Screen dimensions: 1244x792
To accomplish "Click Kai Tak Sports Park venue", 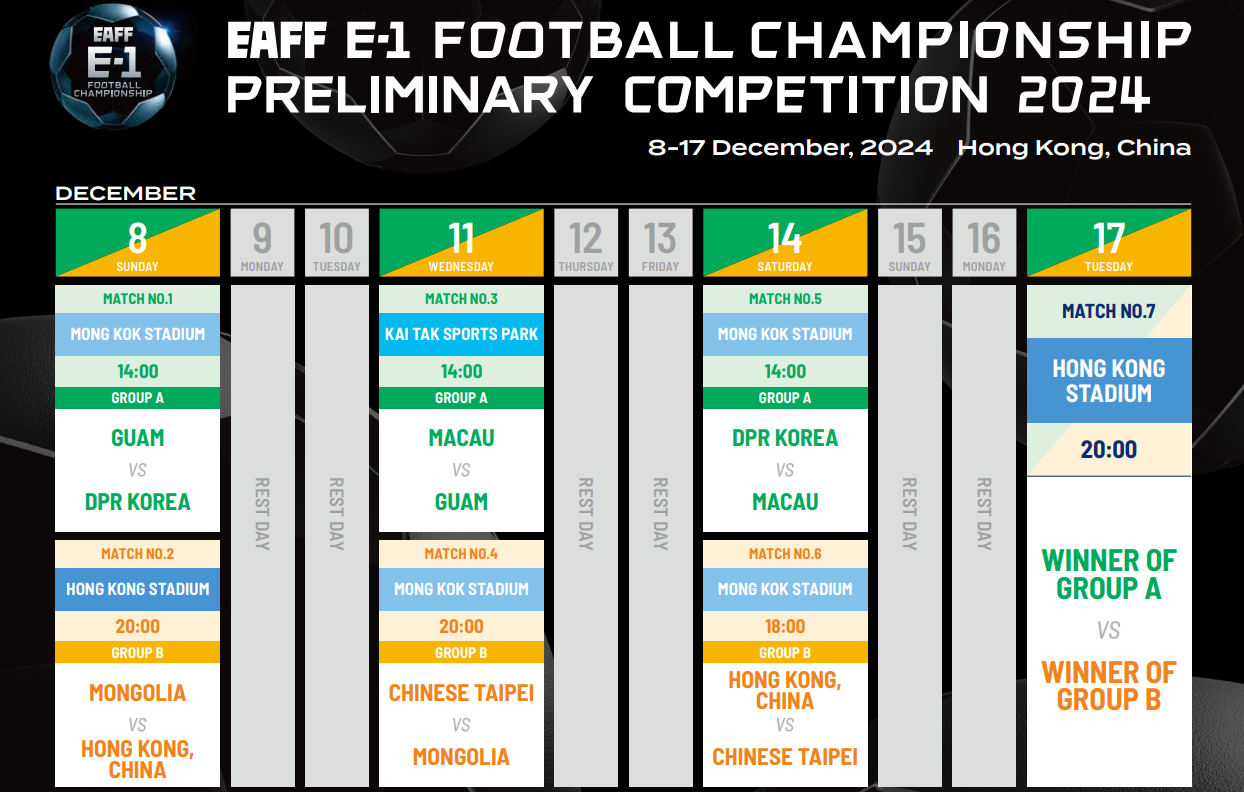I will 461,334.
